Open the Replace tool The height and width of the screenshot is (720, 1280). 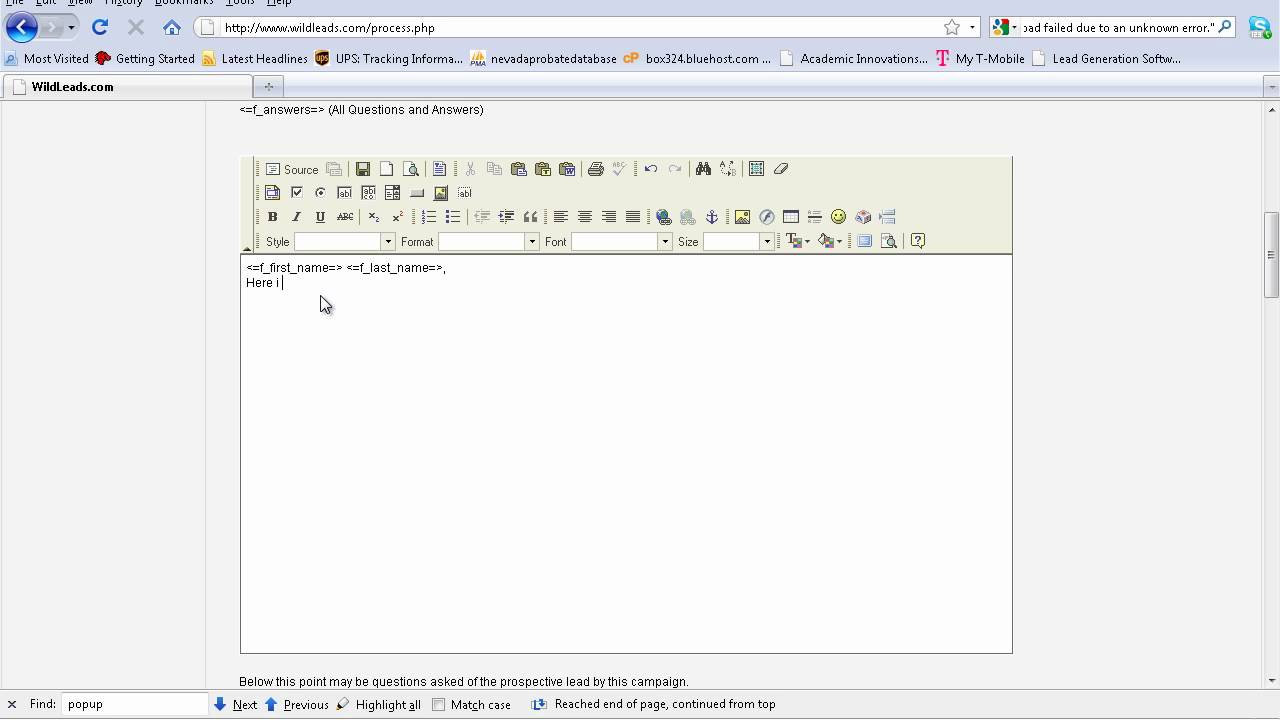pos(727,169)
